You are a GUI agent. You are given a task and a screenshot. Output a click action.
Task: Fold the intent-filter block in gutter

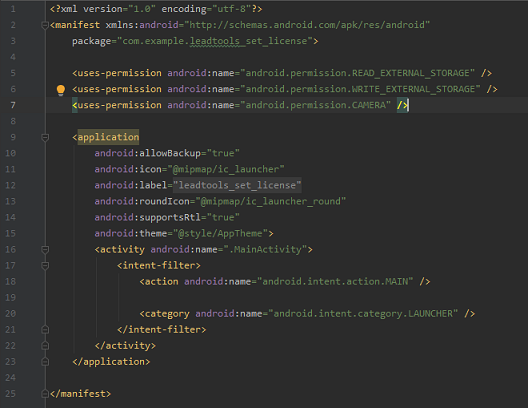(45, 266)
